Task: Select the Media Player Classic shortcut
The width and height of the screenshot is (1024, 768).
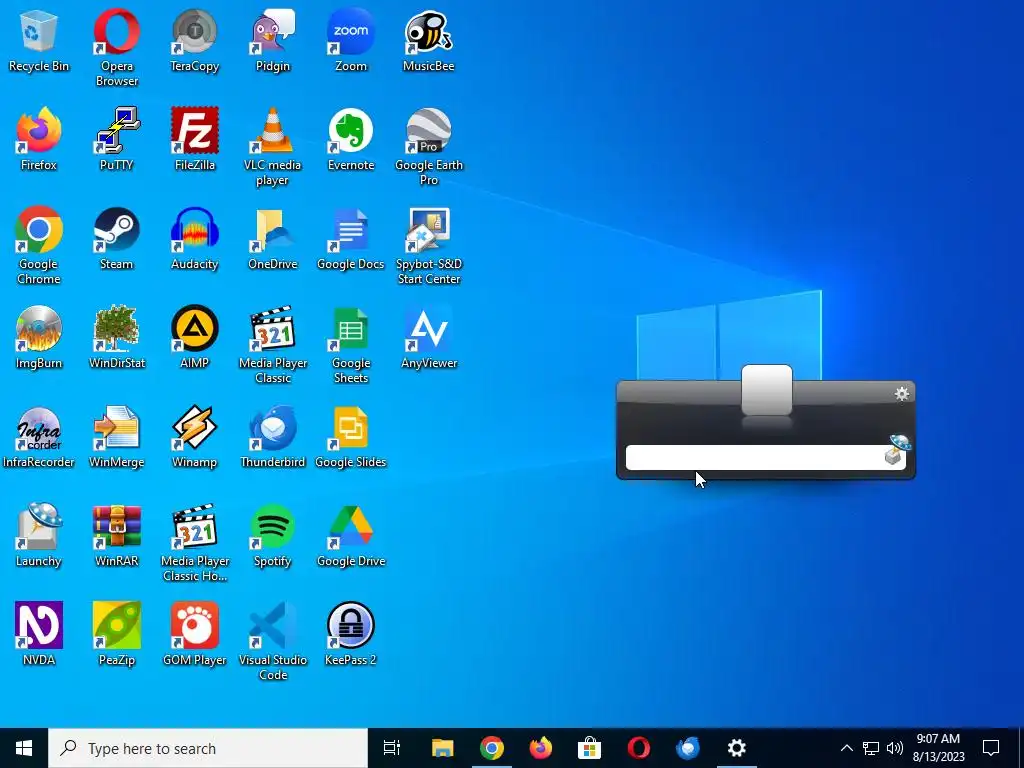Action: (273, 345)
